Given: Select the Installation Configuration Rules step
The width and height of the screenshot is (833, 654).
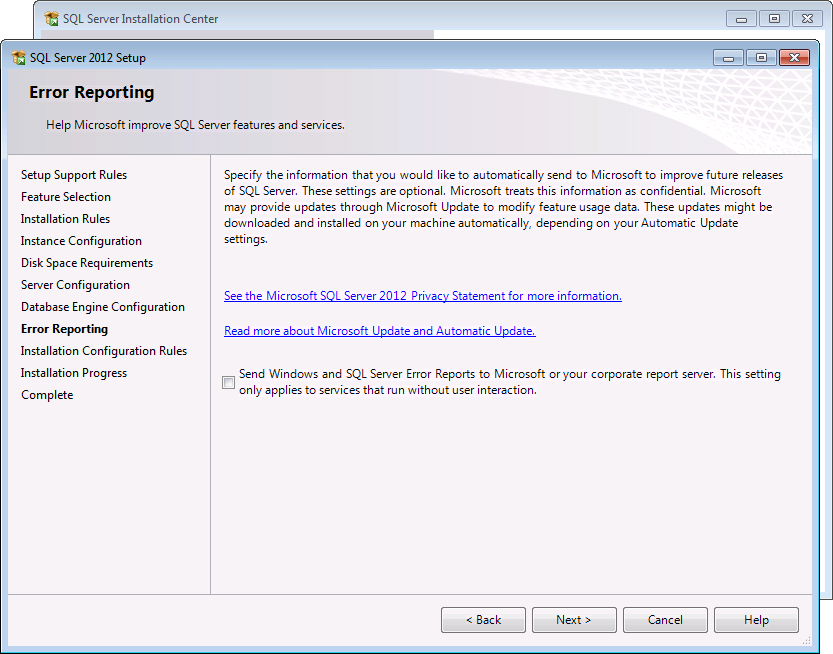Looking at the screenshot, I should pyautogui.click(x=104, y=351).
